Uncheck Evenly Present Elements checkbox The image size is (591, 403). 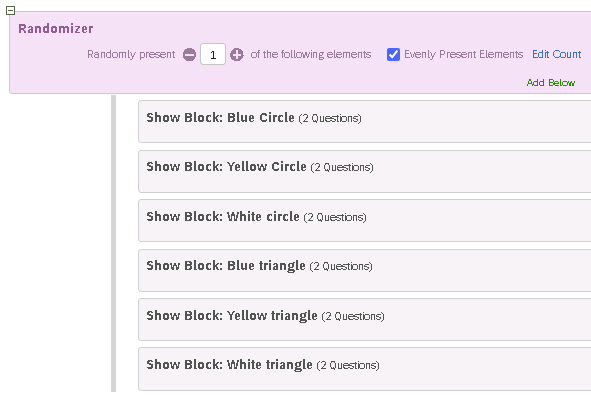click(393, 55)
